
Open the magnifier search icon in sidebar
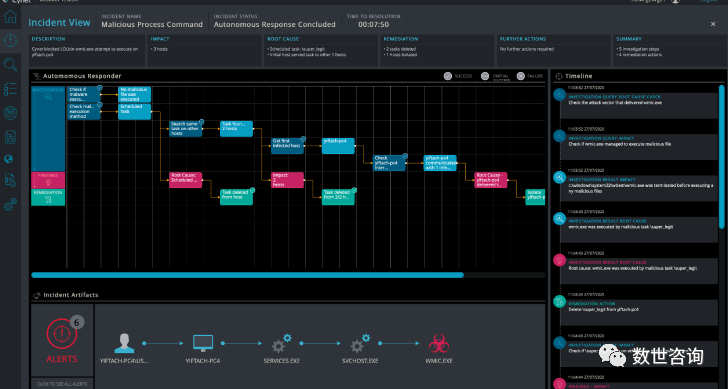(10, 65)
